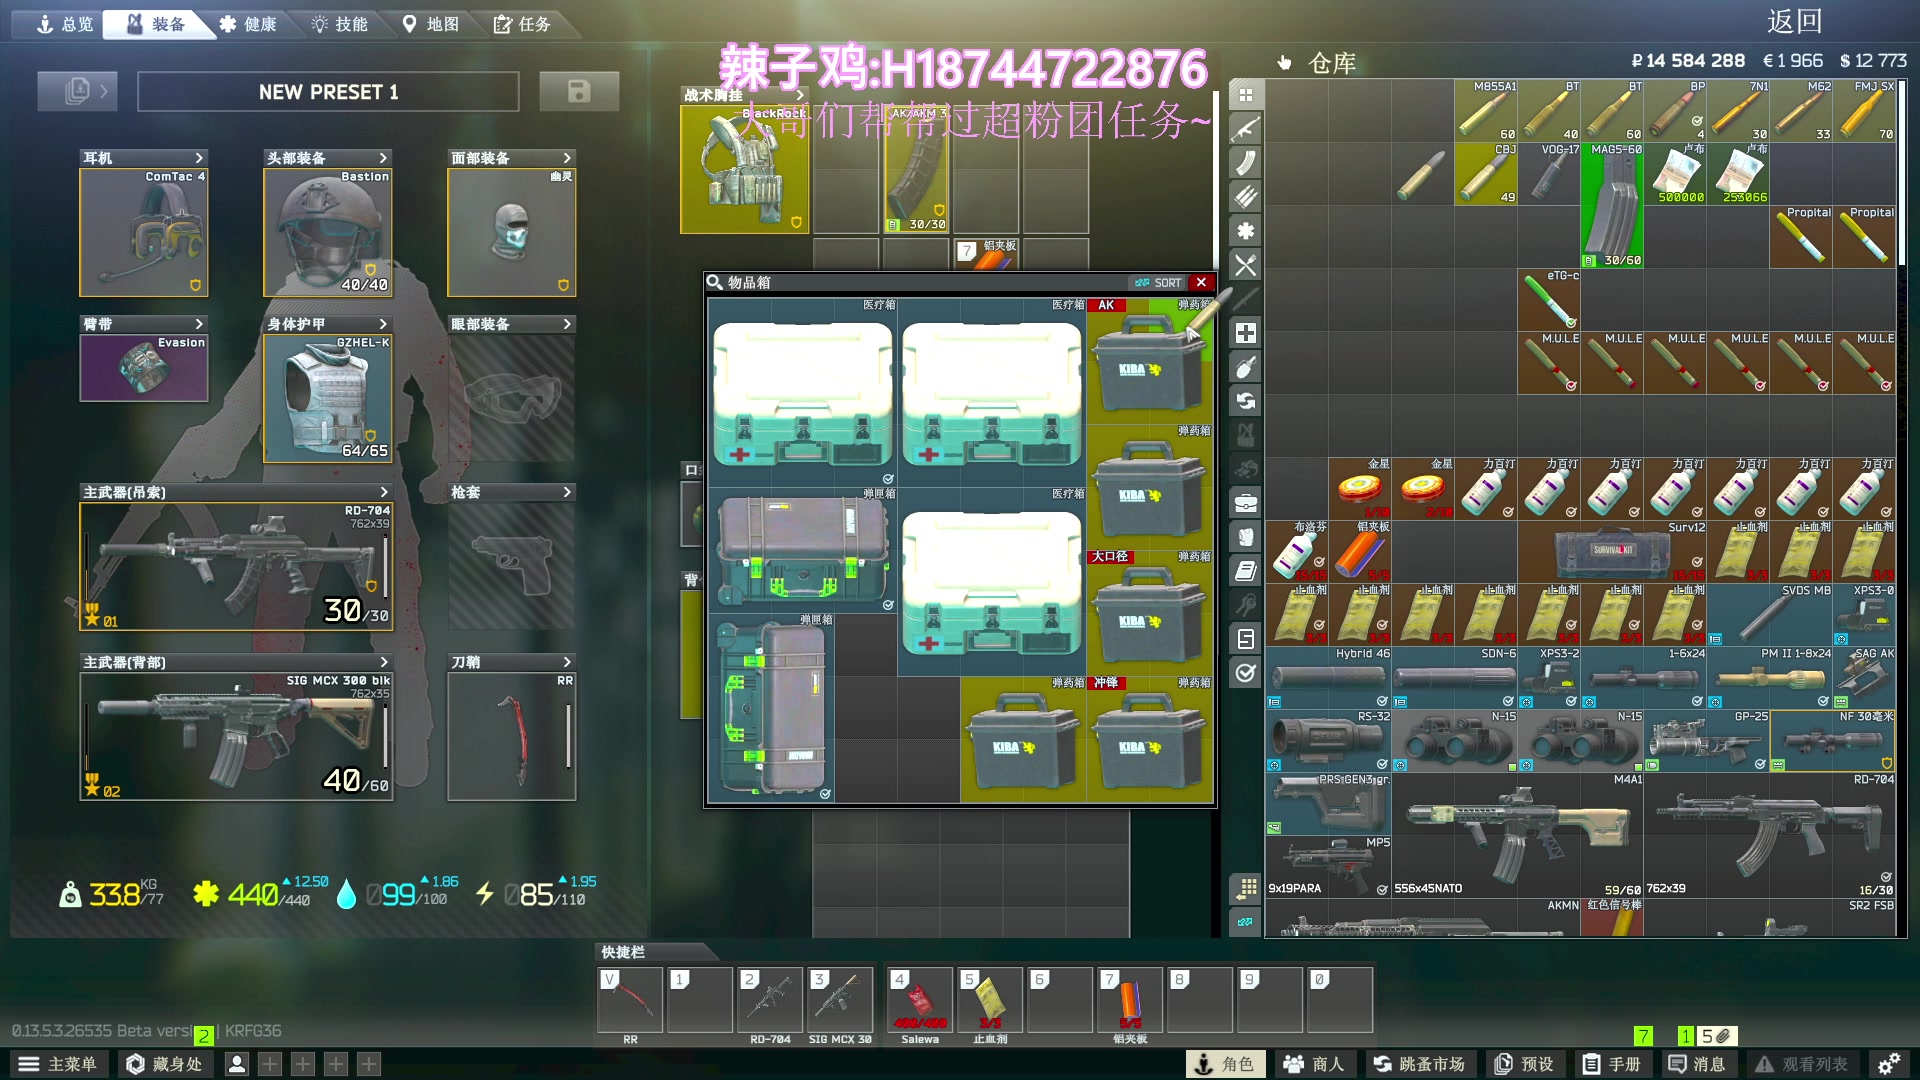Expand the 头部装备 slot arrow
The width and height of the screenshot is (1920, 1080).
[383, 158]
